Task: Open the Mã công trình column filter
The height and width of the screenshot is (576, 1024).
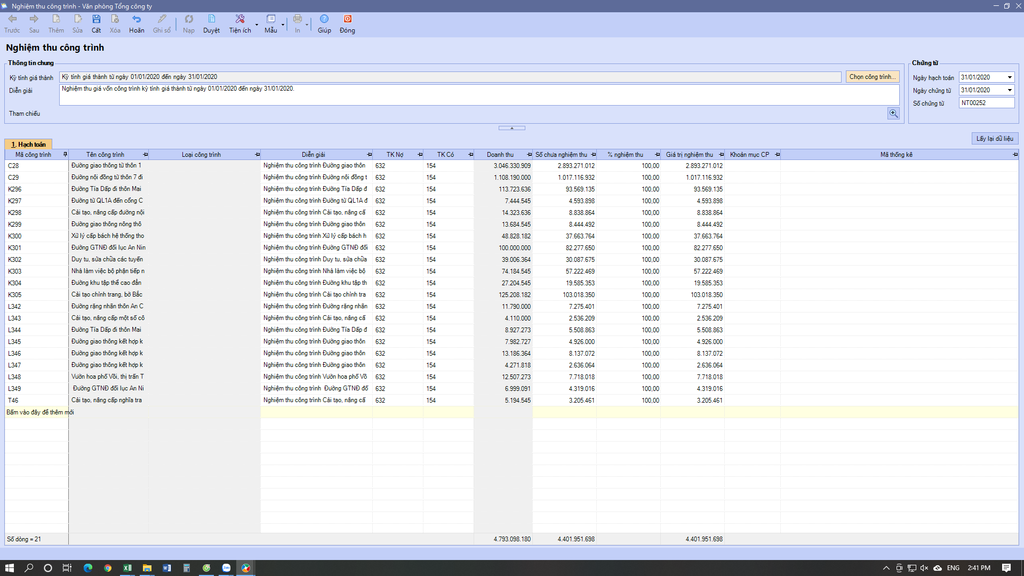Action: (x=65, y=155)
